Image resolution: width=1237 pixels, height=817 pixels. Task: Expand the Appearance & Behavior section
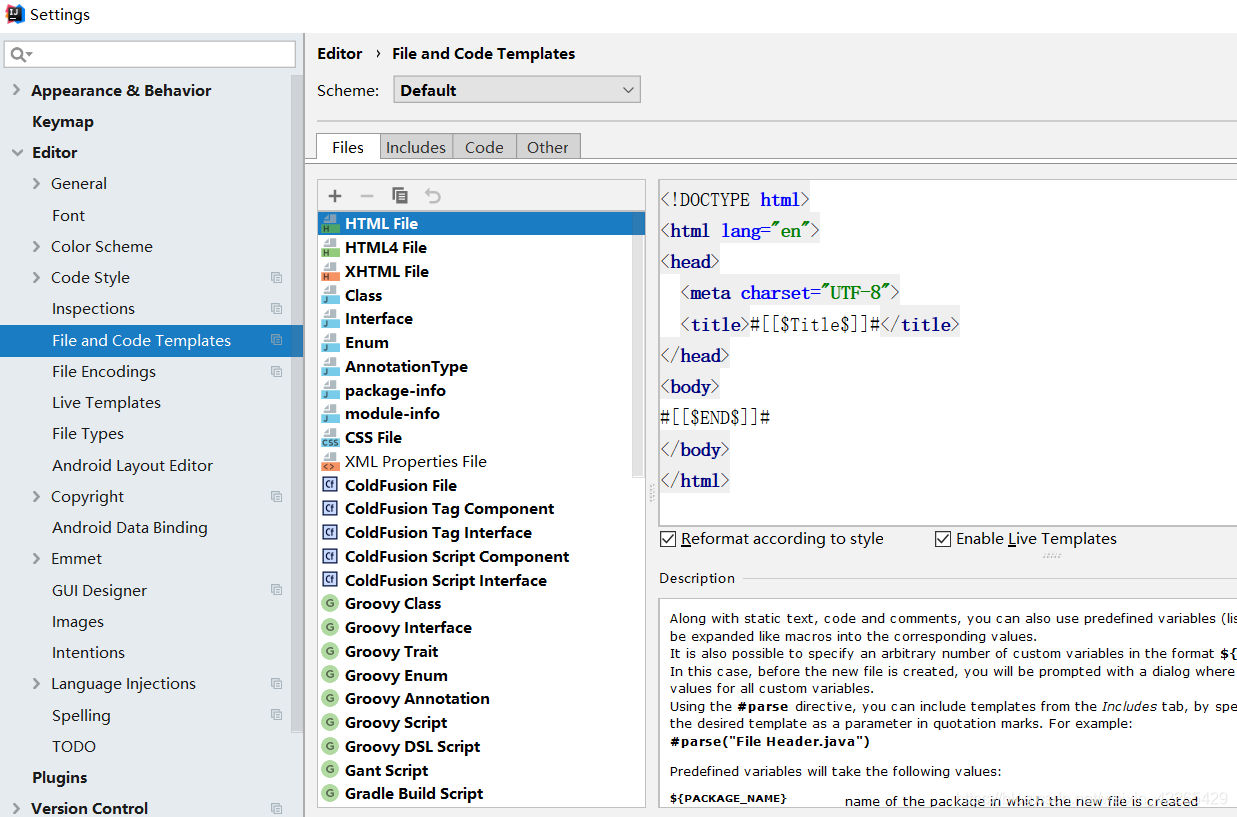(16, 90)
